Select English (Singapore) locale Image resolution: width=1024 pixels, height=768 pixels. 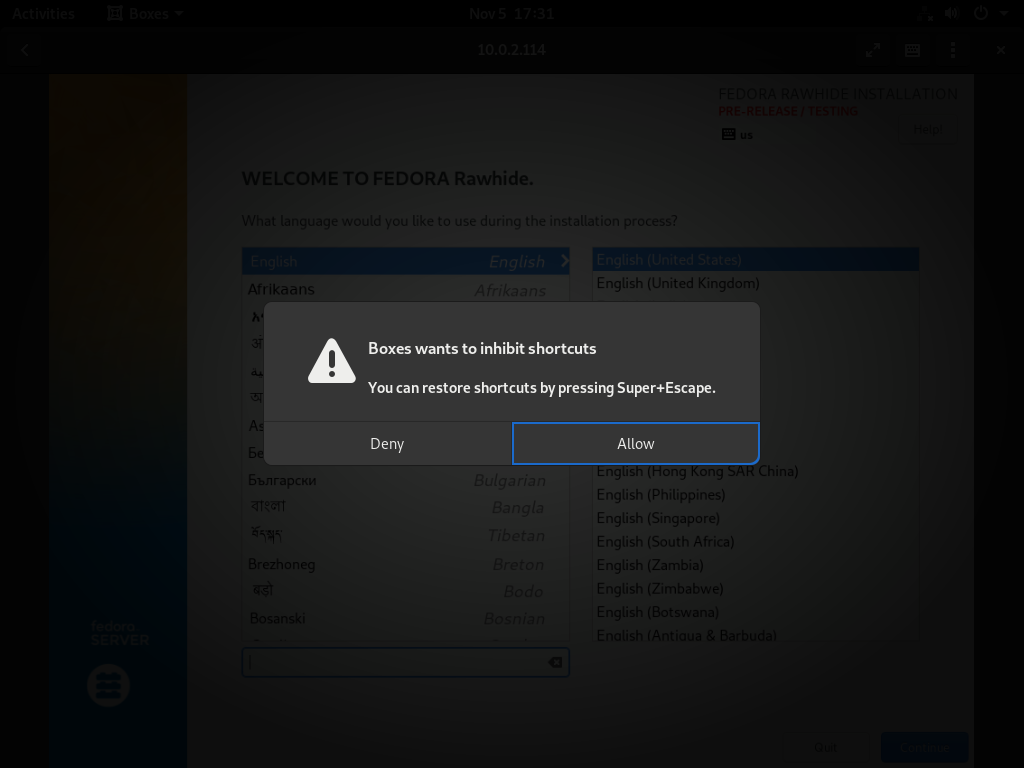pyautogui.click(x=756, y=518)
